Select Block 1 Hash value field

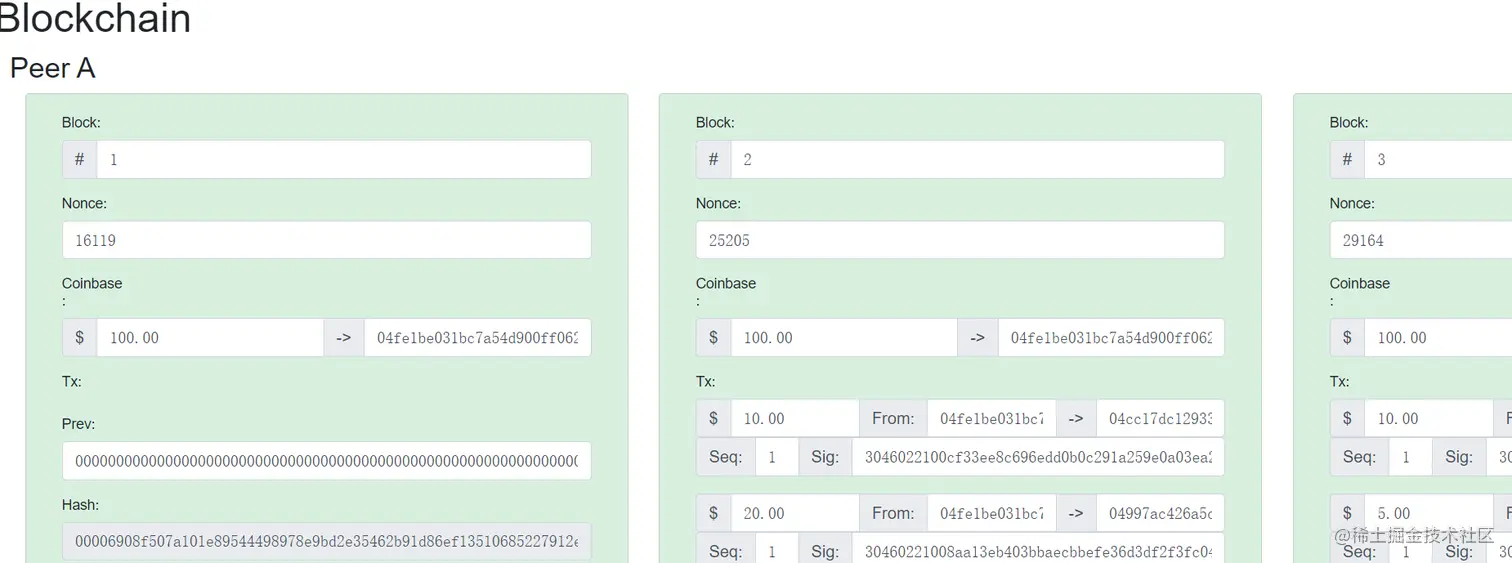[326, 541]
